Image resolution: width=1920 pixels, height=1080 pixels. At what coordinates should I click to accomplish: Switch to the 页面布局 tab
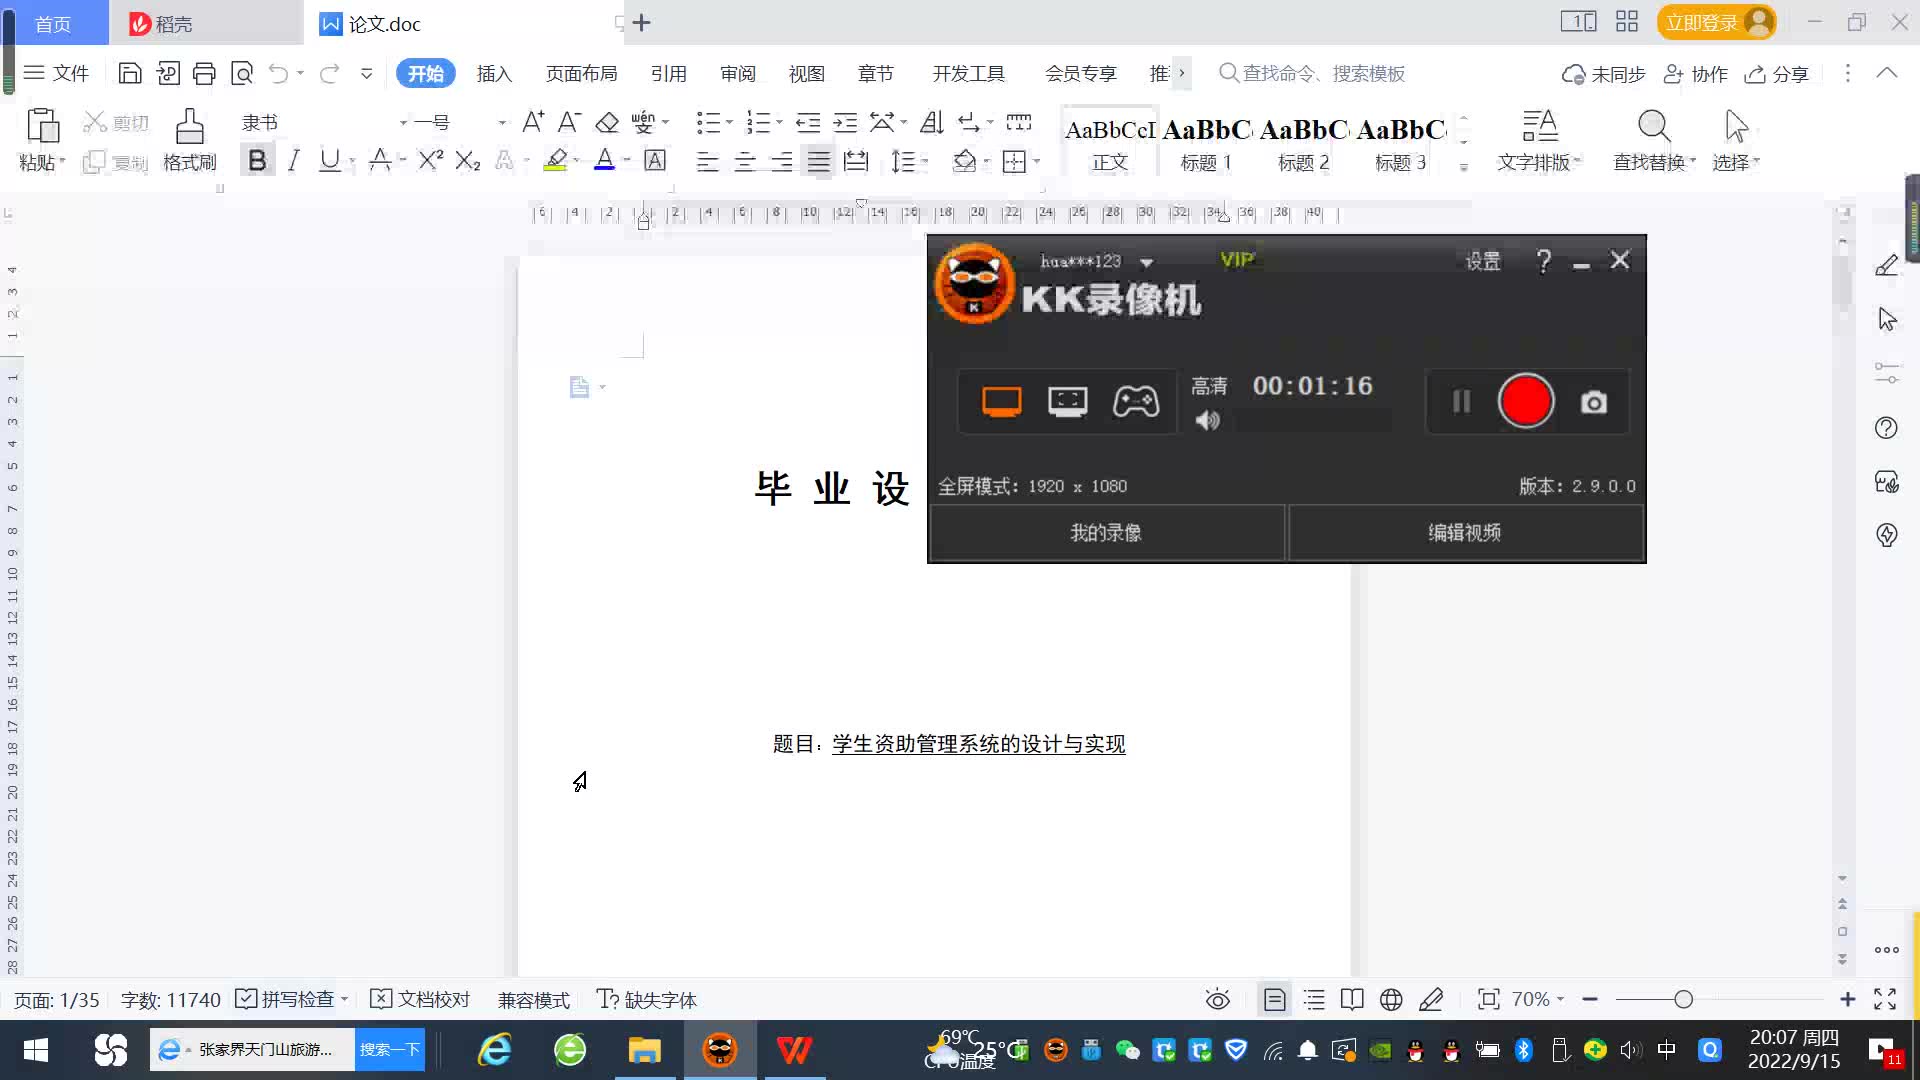(x=581, y=73)
